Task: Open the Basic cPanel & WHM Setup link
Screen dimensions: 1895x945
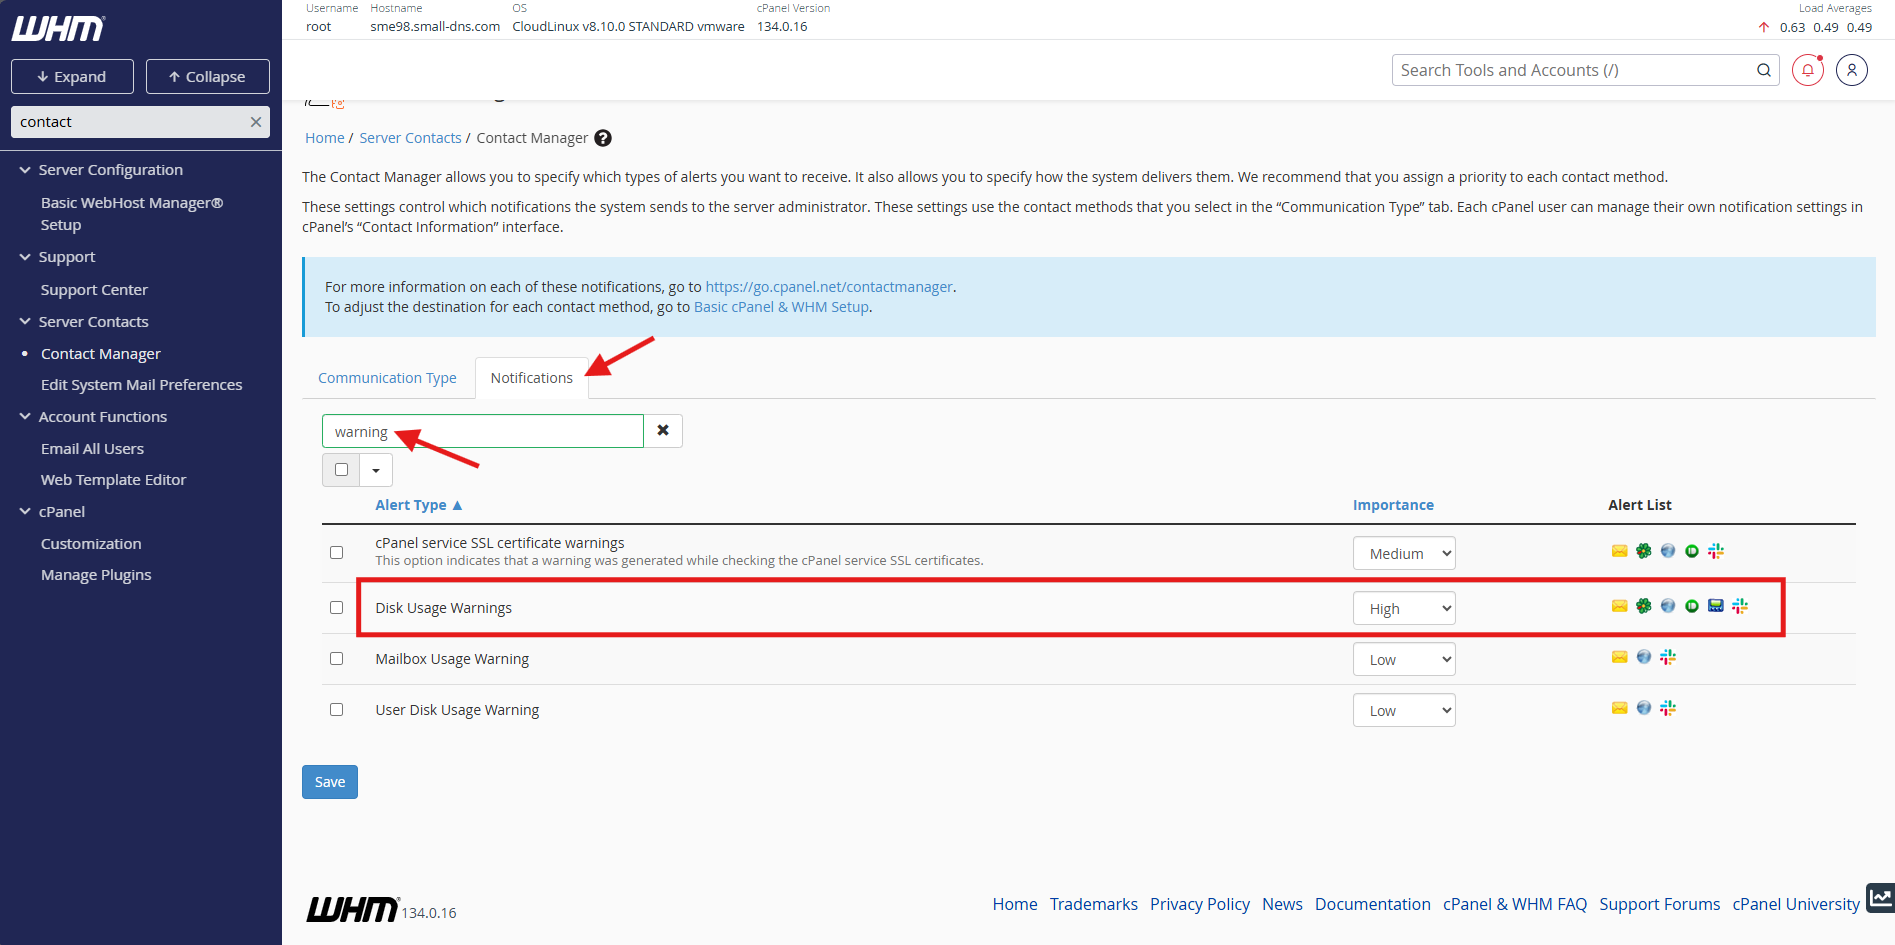Action: pyautogui.click(x=781, y=307)
